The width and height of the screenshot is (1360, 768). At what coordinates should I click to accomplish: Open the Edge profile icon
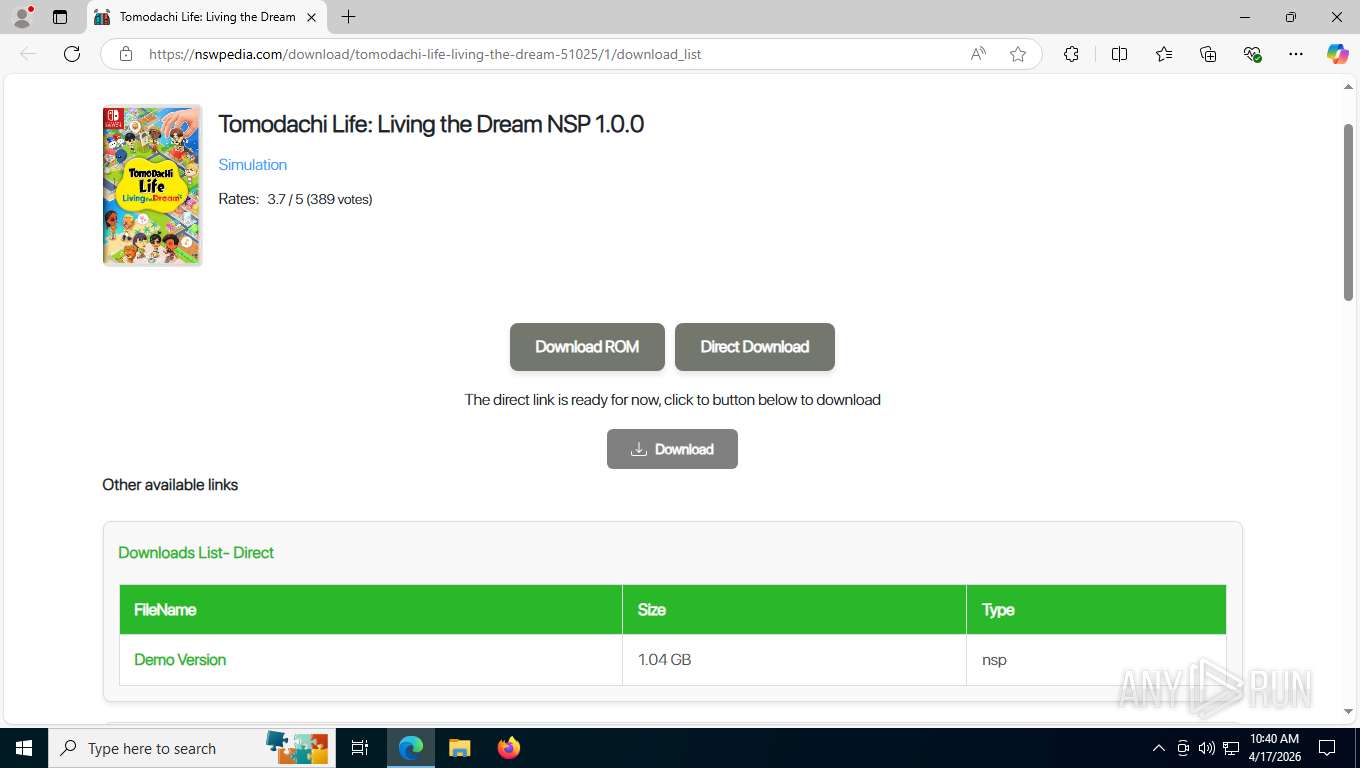point(22,17)
